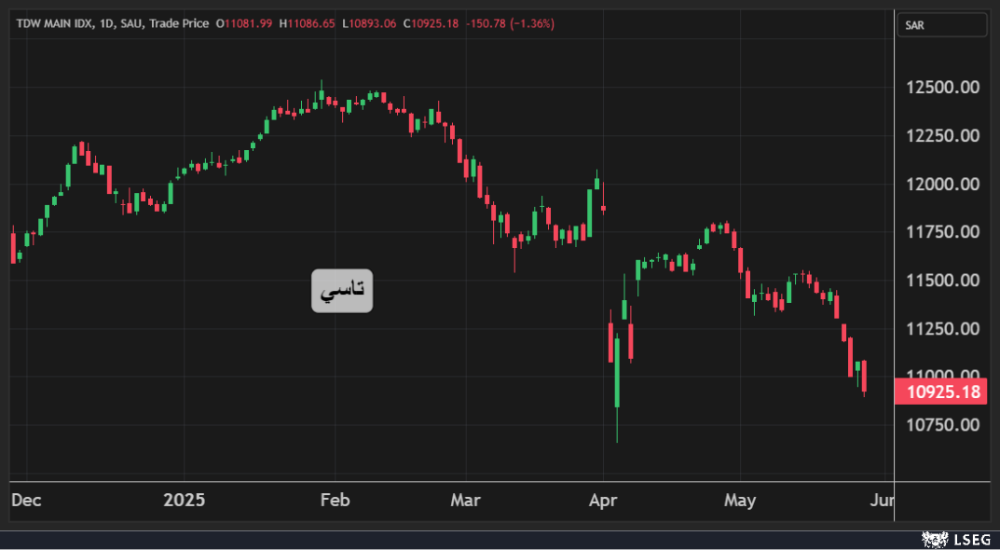The image size is (1000, 550).
Task: Click the 12000.00 price axis label
Action: (x=943, y=185)
